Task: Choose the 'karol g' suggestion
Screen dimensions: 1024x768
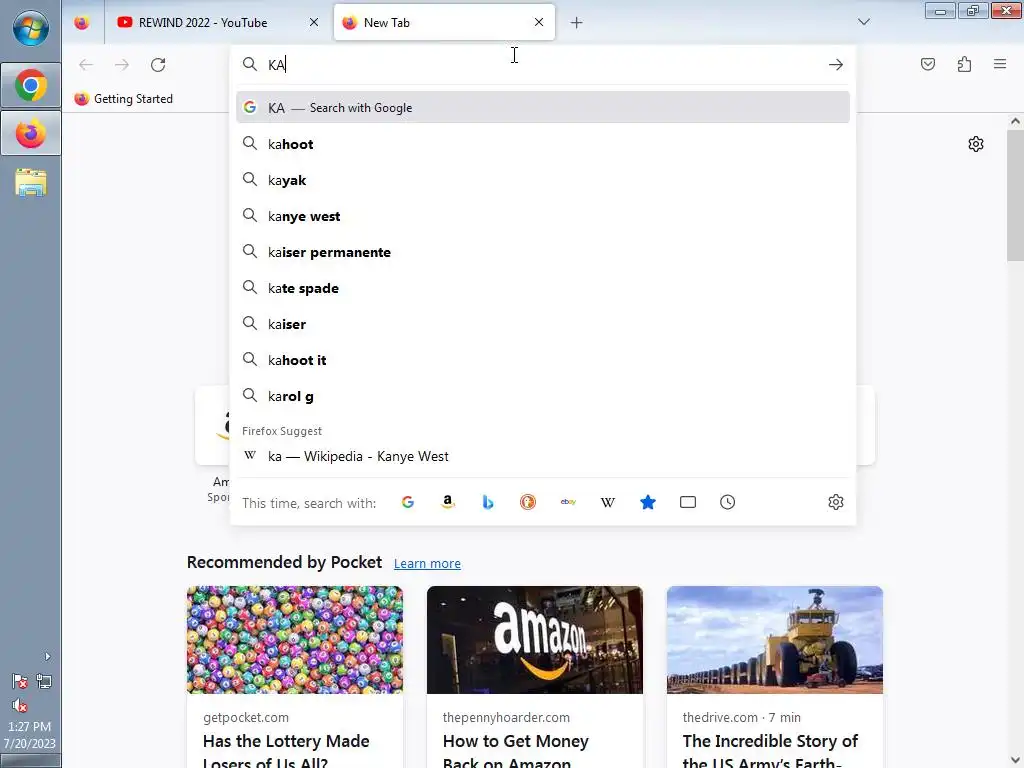Action: pos(543,396)
